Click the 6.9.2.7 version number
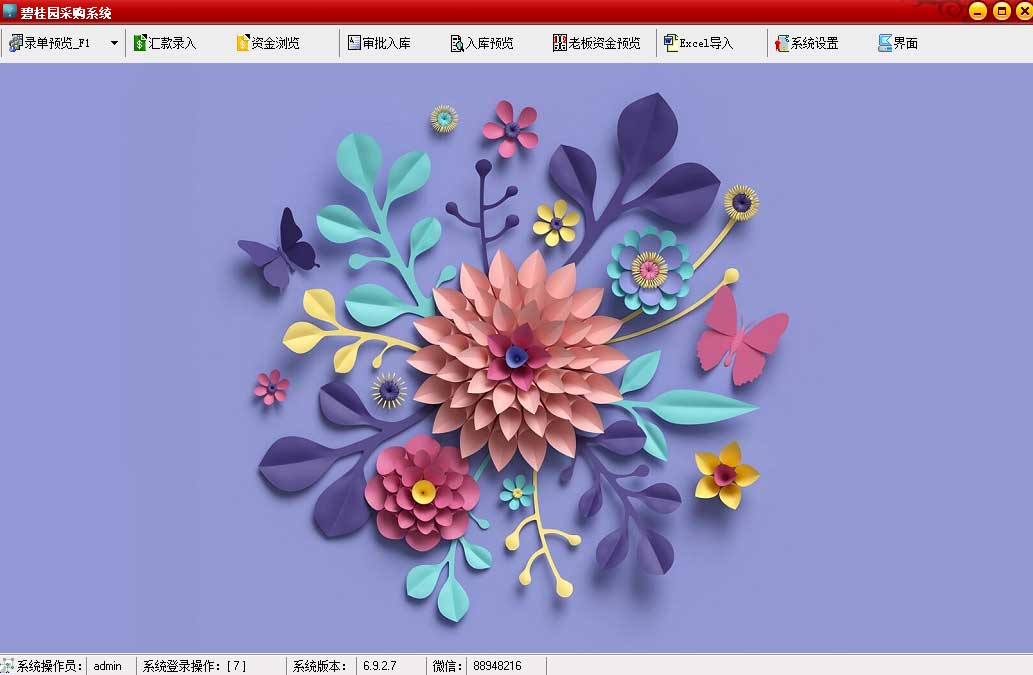The image size is (1033, 675). [379, 666]
